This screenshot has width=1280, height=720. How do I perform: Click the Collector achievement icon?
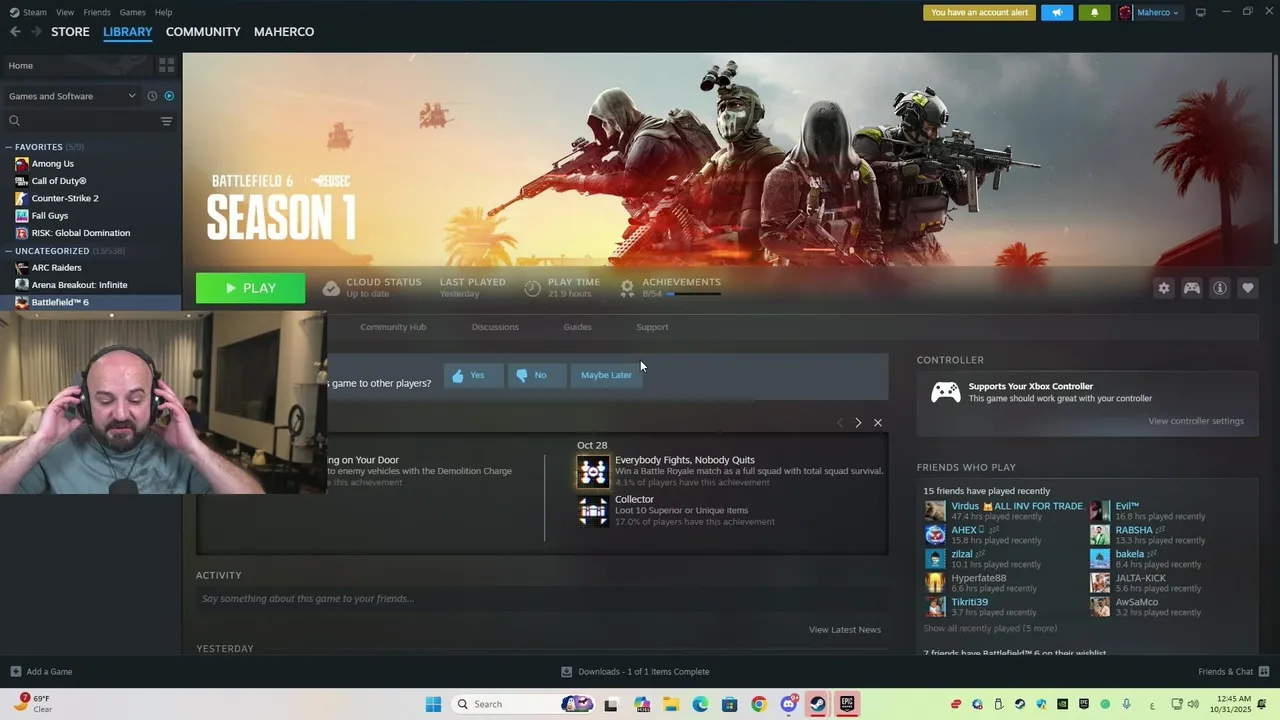click(x=593, y=511)
